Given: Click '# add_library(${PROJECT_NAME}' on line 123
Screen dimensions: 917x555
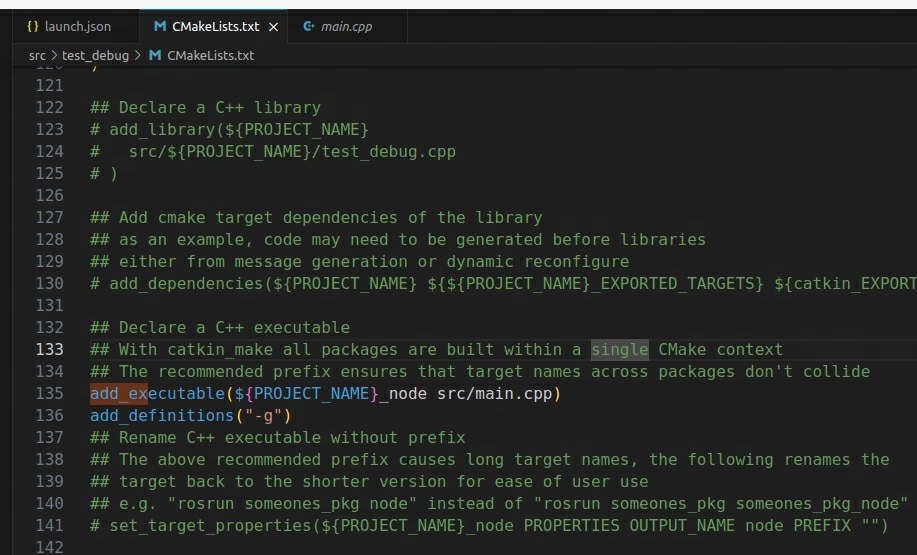Looking at the screenshot, I should (229, 130).
